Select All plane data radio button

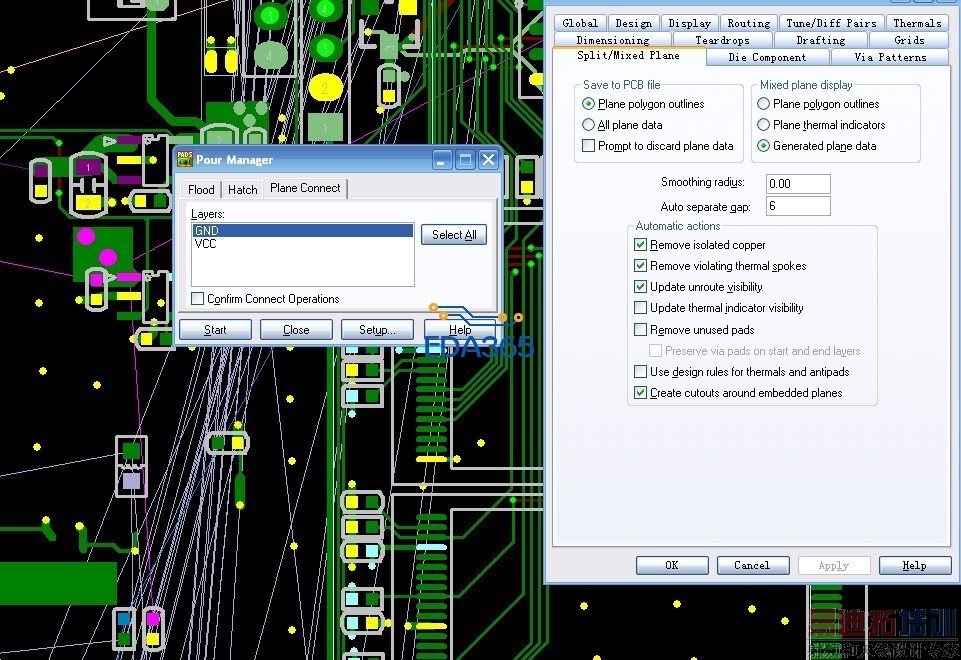(589, 125)
